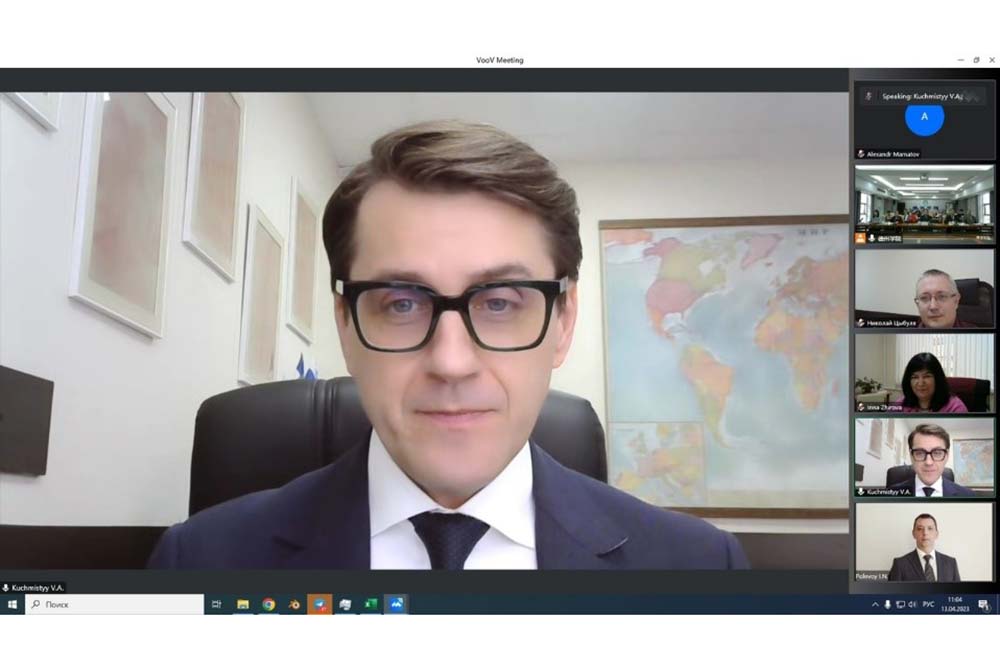The image size is (1000, 667).
Task: Click Alexandr Mamatov muted mic icon
Action: coord(861,154)
